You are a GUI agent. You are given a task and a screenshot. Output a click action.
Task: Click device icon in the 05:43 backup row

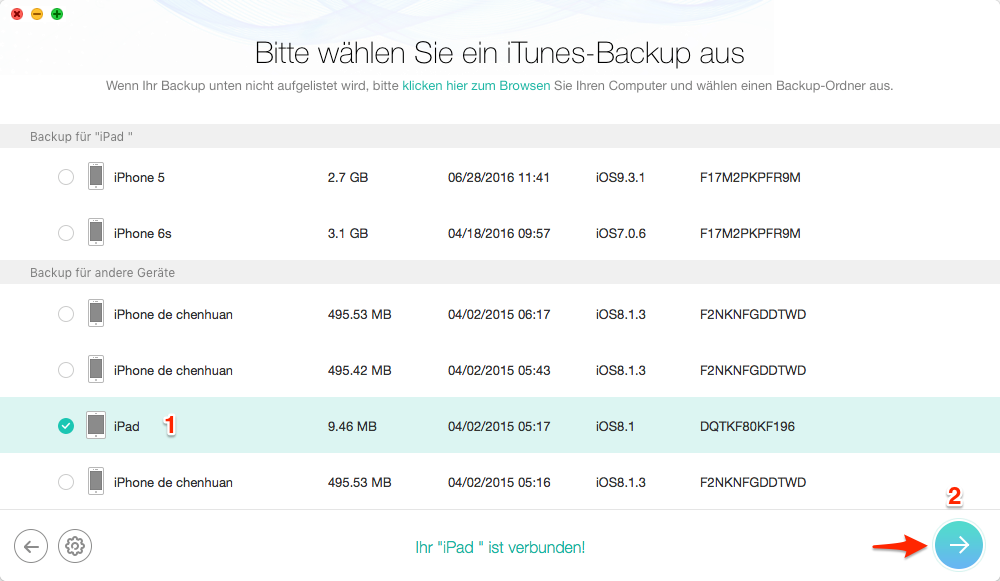[96, 370]
